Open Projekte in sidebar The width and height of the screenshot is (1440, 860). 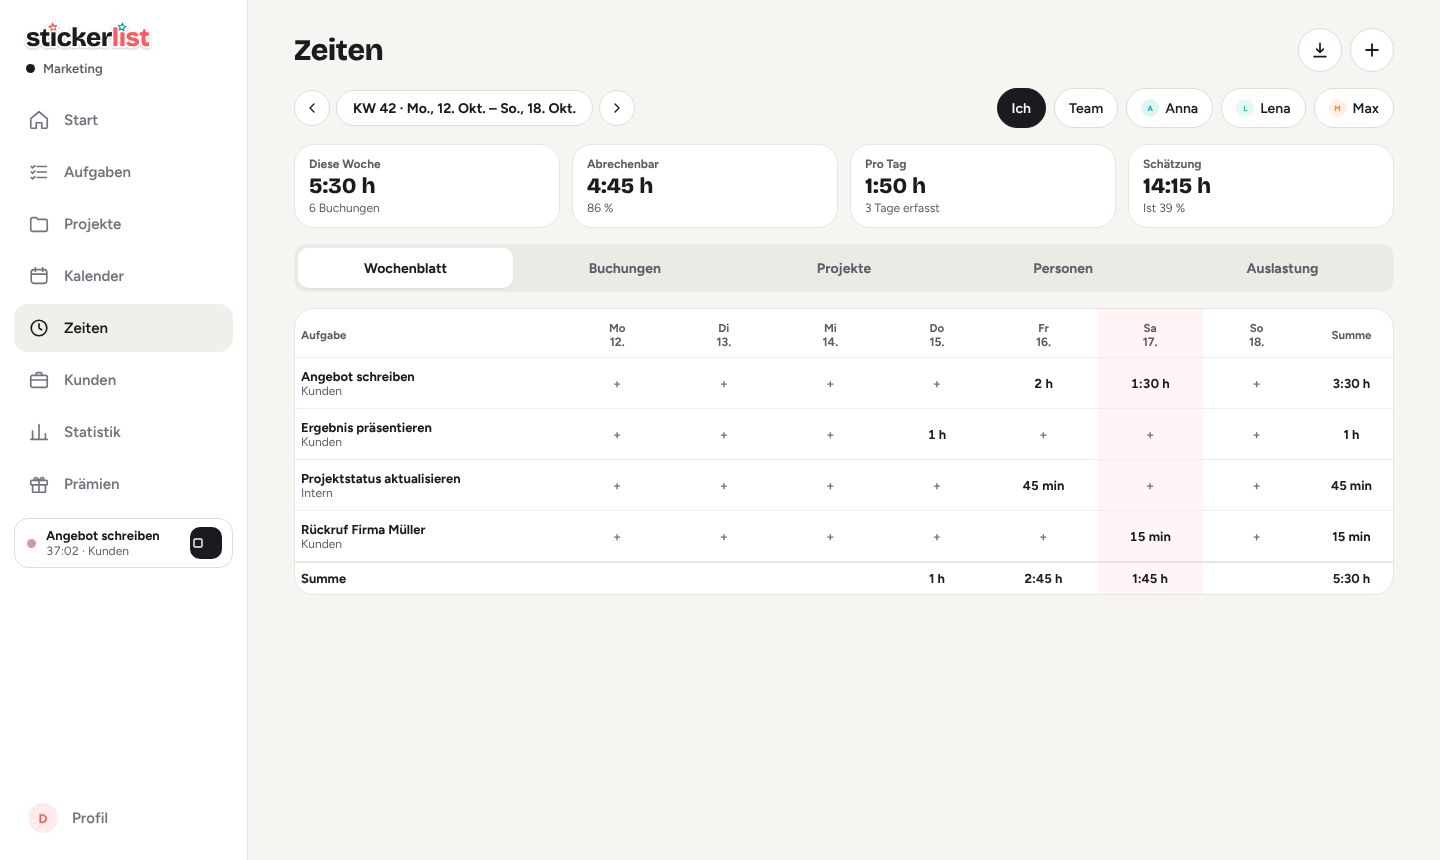pyautogui.click(x=123, y=224)
